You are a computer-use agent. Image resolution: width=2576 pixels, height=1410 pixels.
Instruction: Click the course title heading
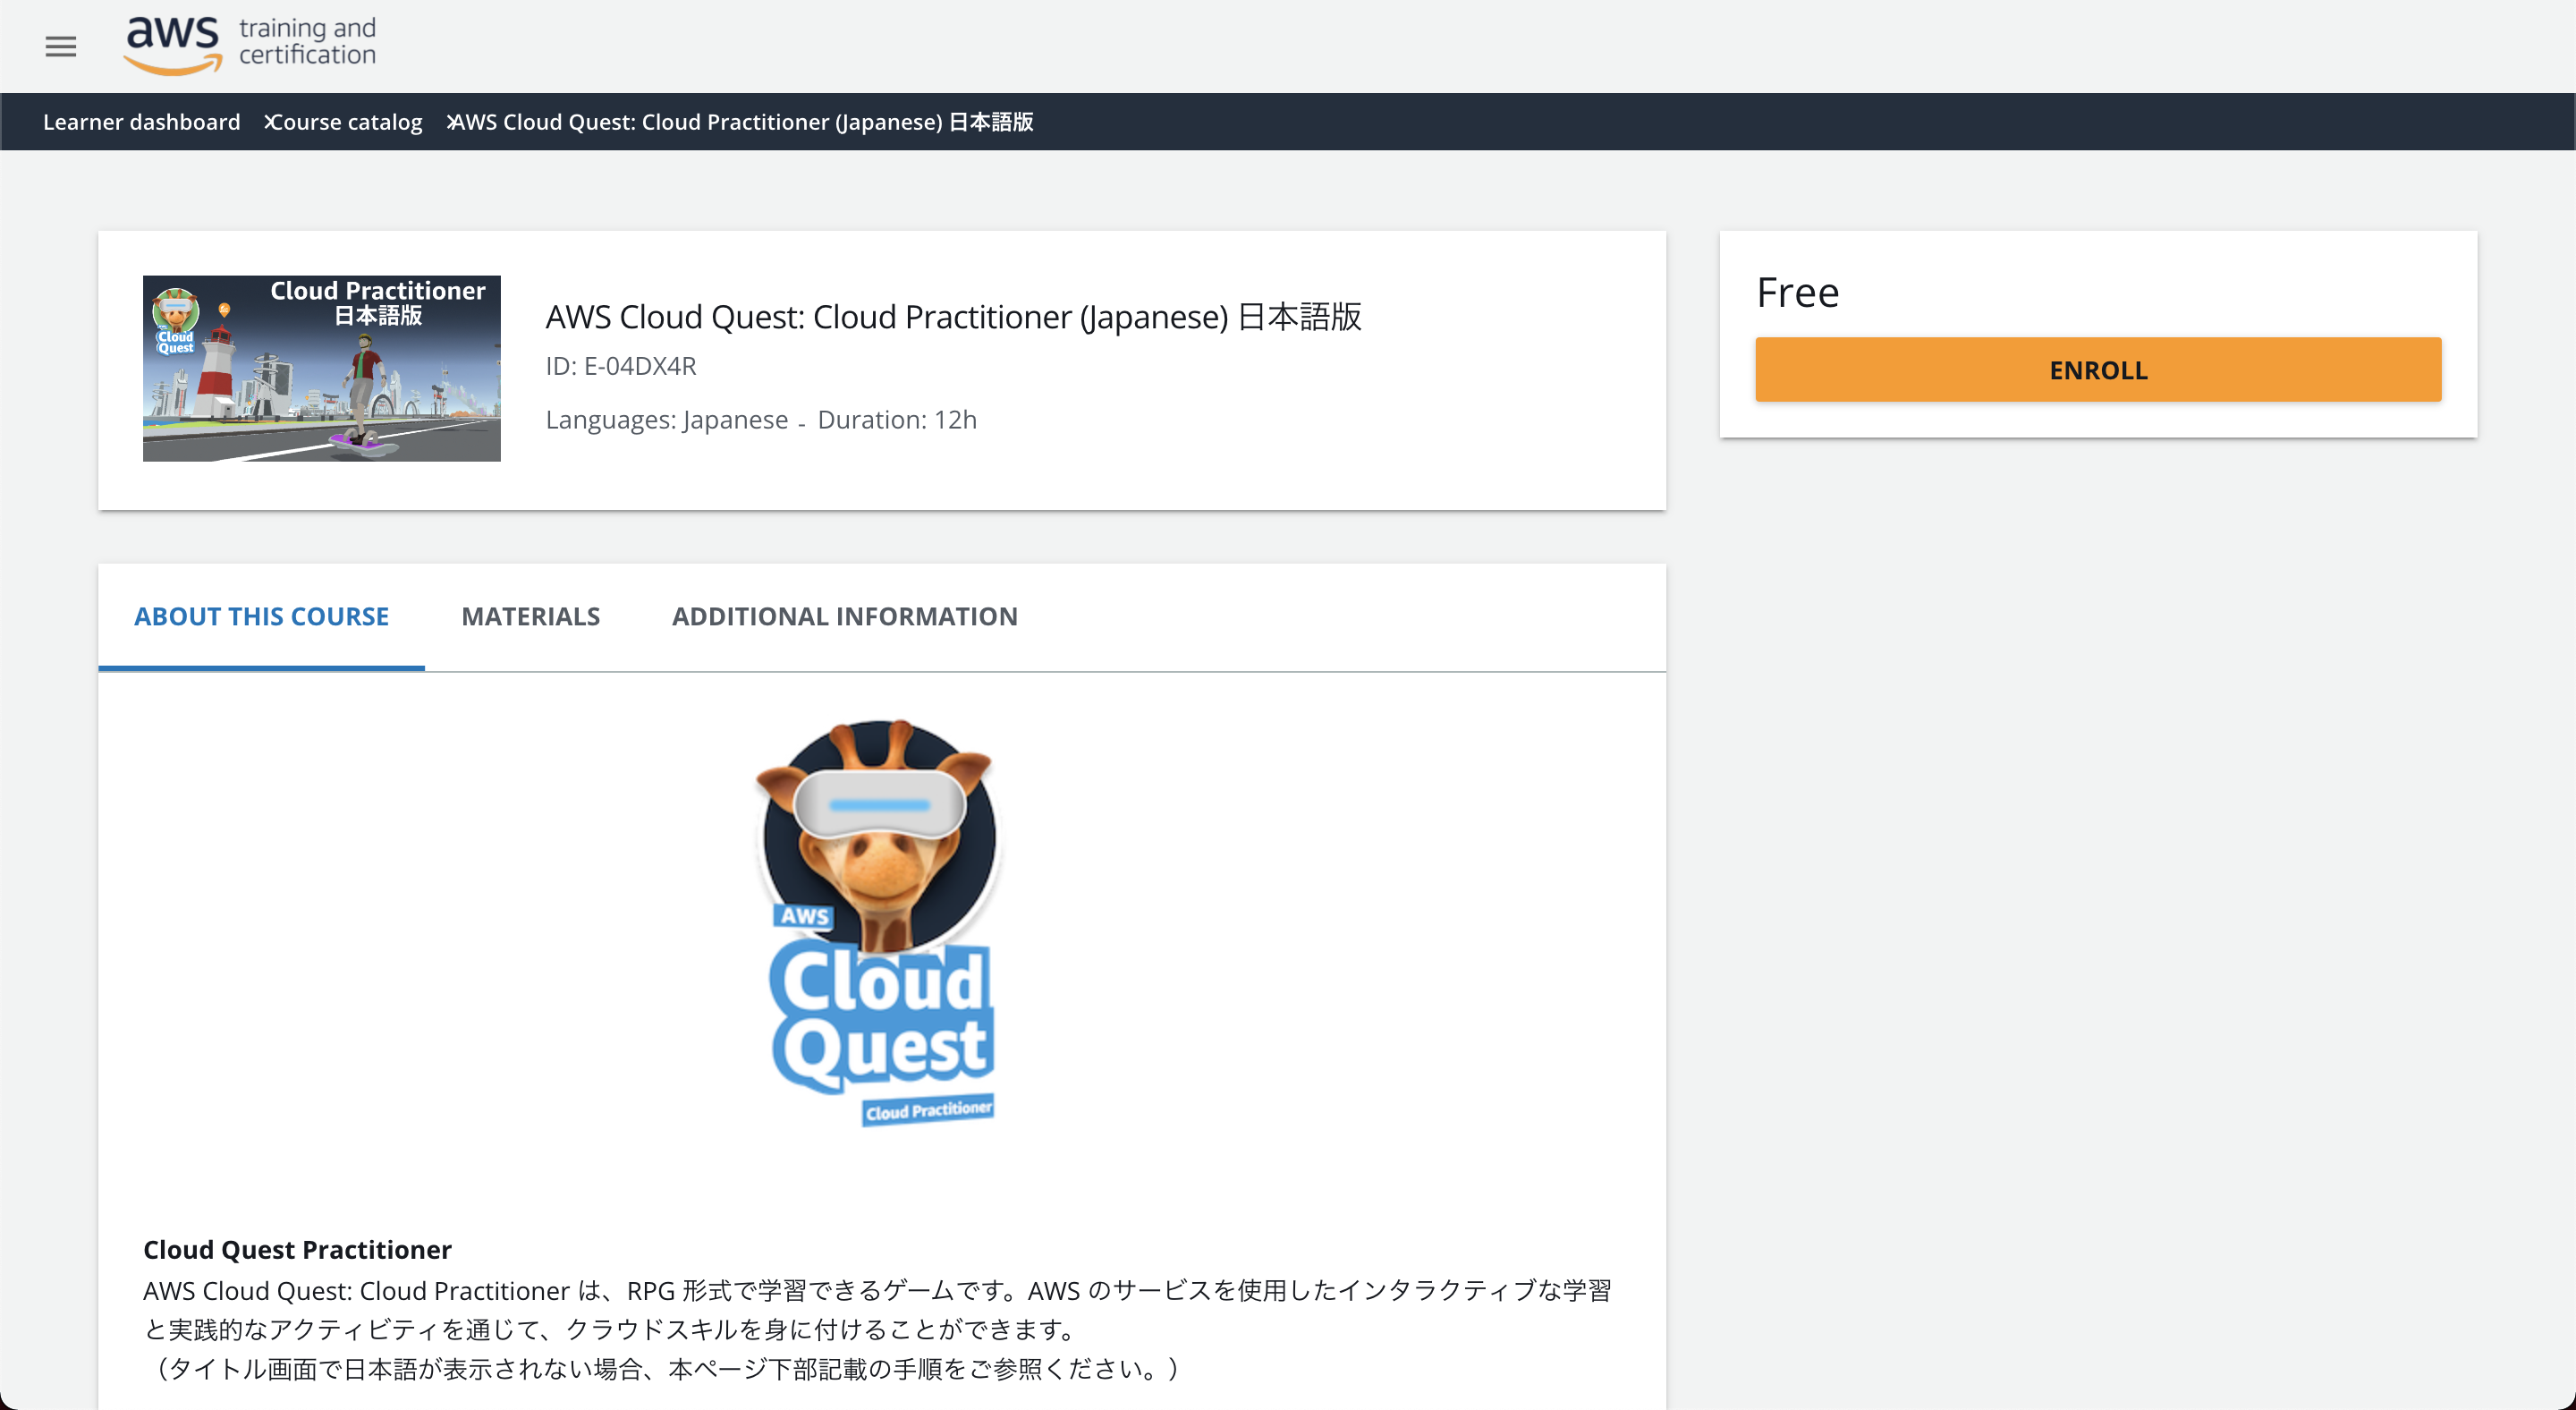[953, 317]
